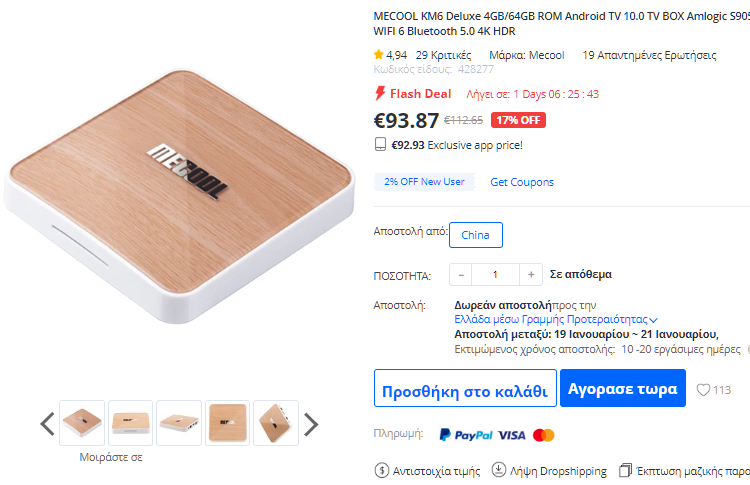
Task: Click the bulk discount copy icon
Action: pyautogui.click(x=625, y=470)
